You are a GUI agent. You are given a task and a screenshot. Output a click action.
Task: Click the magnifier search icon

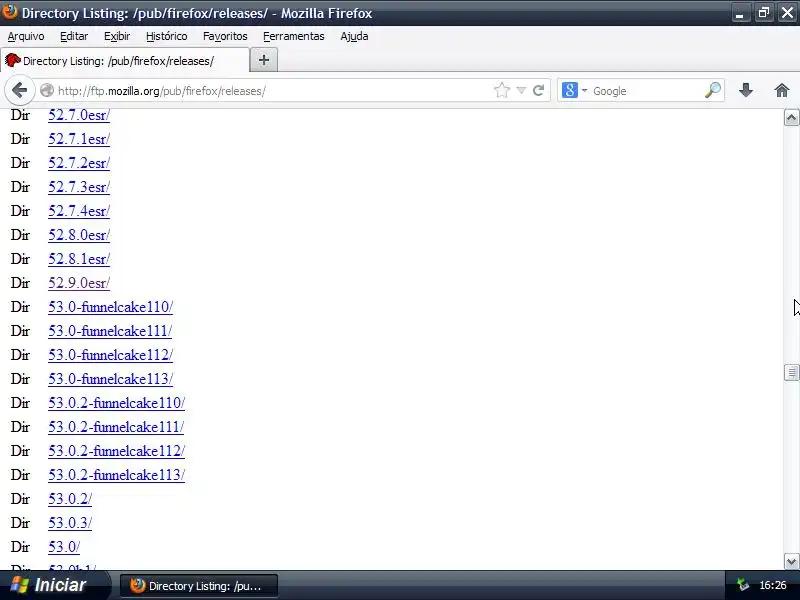pos(713,90)
